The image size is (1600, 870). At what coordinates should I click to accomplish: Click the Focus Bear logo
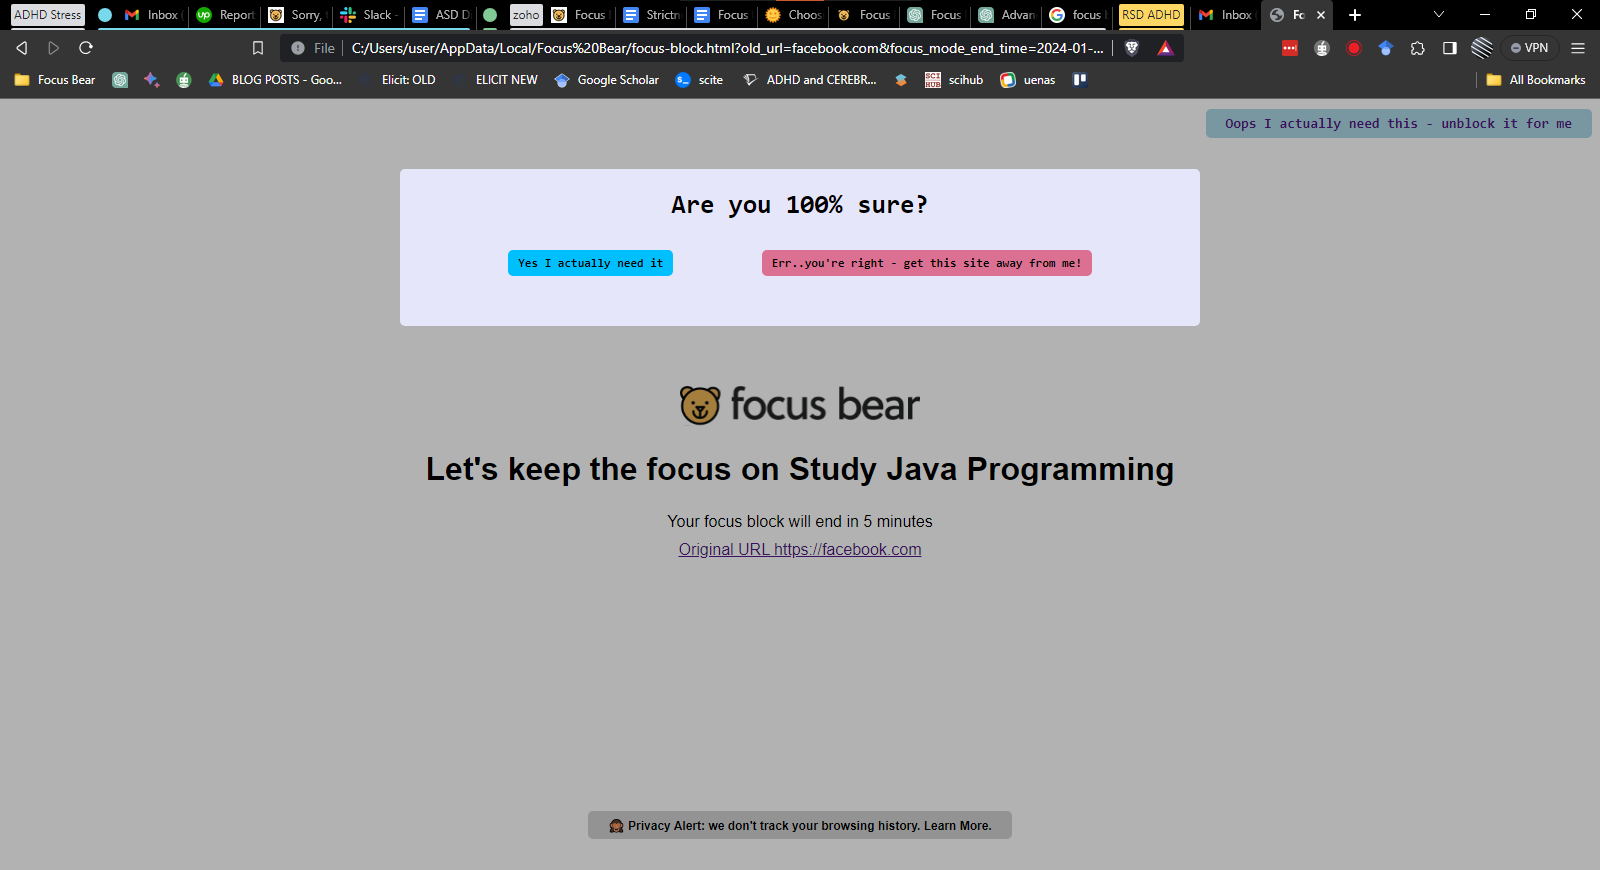800,405
